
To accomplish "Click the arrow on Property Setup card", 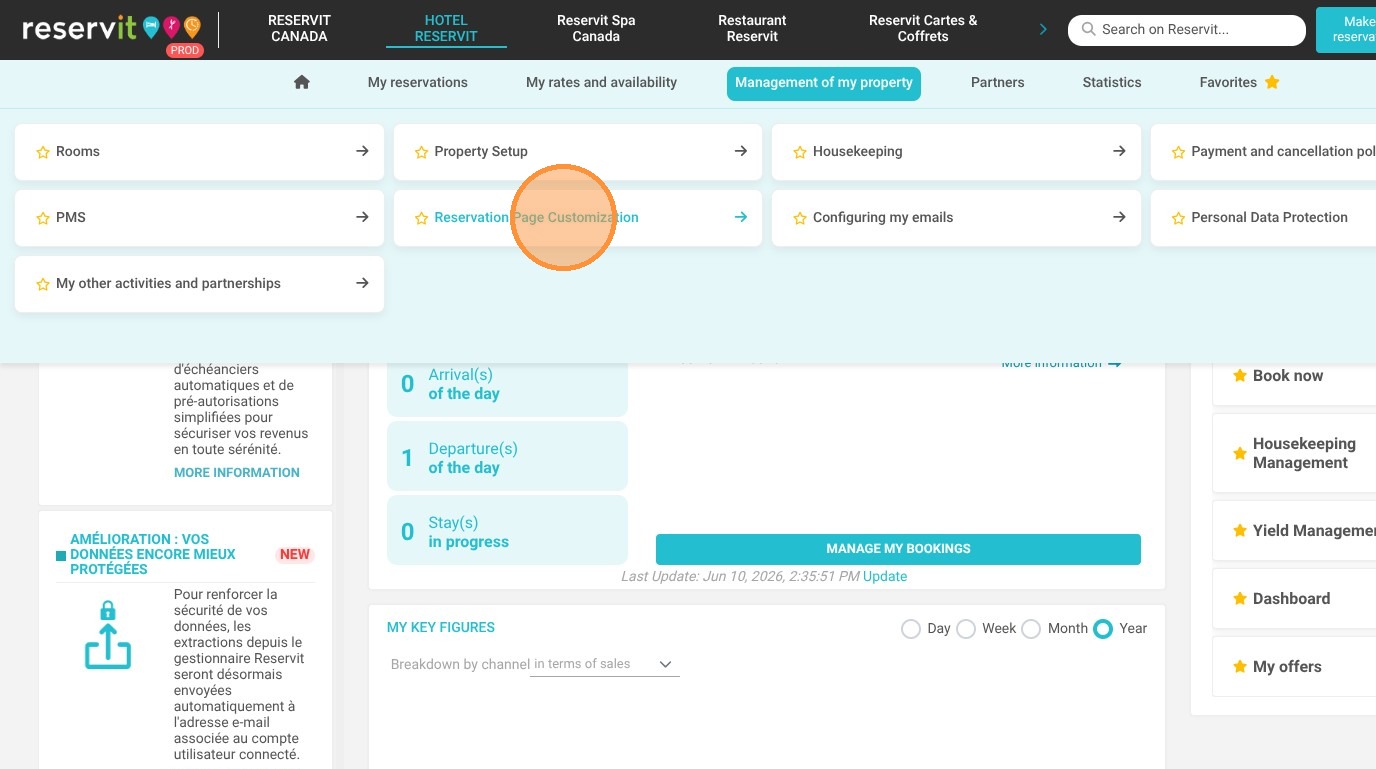I will pos(741,151).
